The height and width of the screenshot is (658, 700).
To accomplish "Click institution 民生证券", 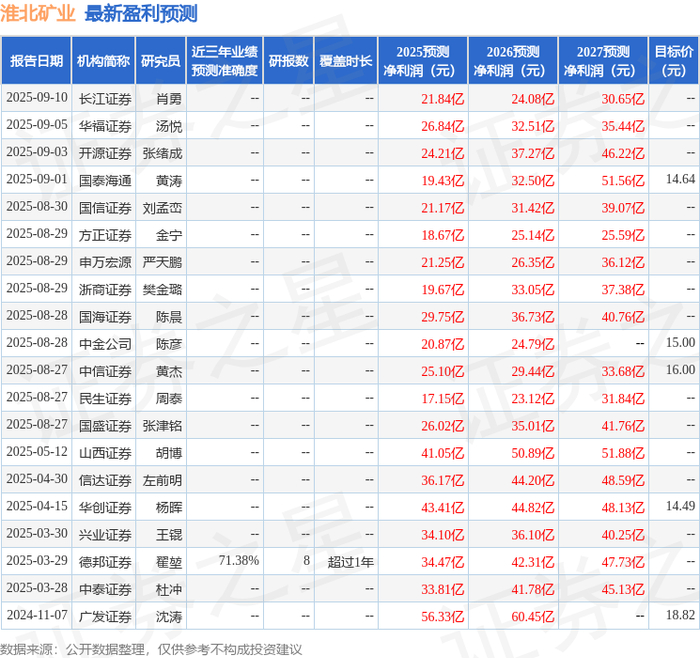I will (105, 398).
